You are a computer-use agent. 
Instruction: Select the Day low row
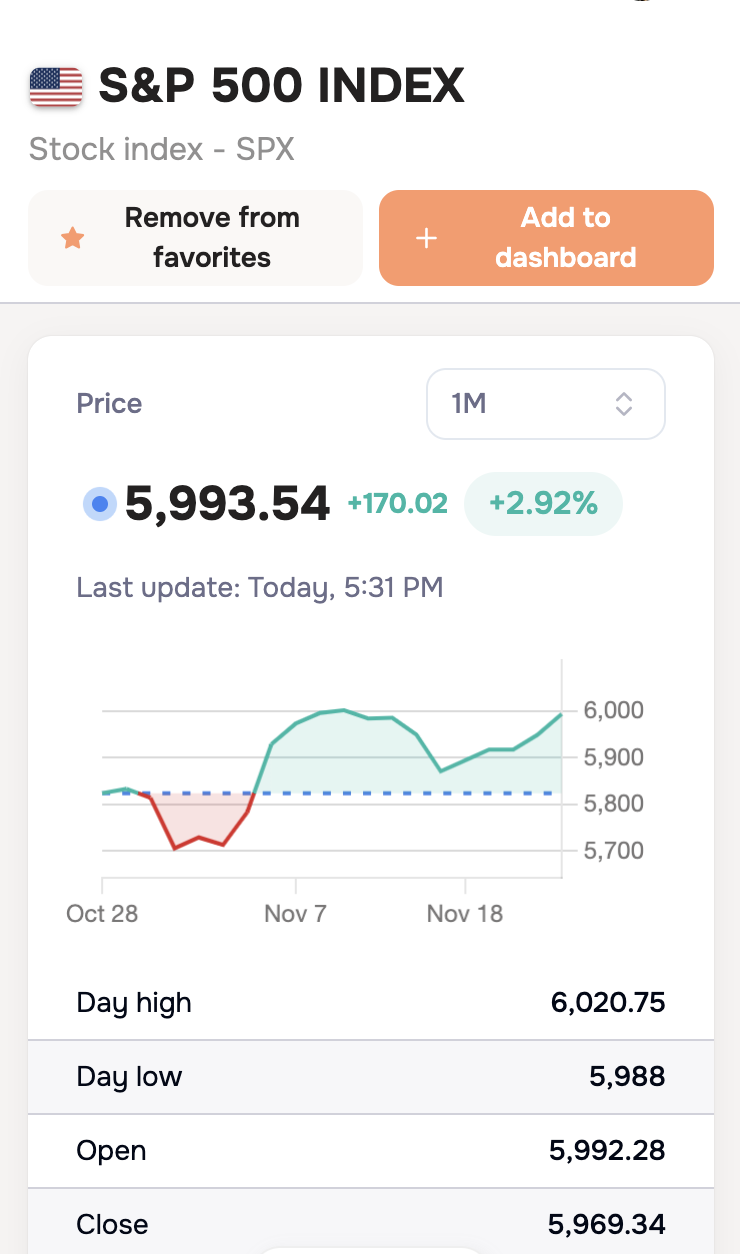pyautogui.click(x=371, y=1077)
